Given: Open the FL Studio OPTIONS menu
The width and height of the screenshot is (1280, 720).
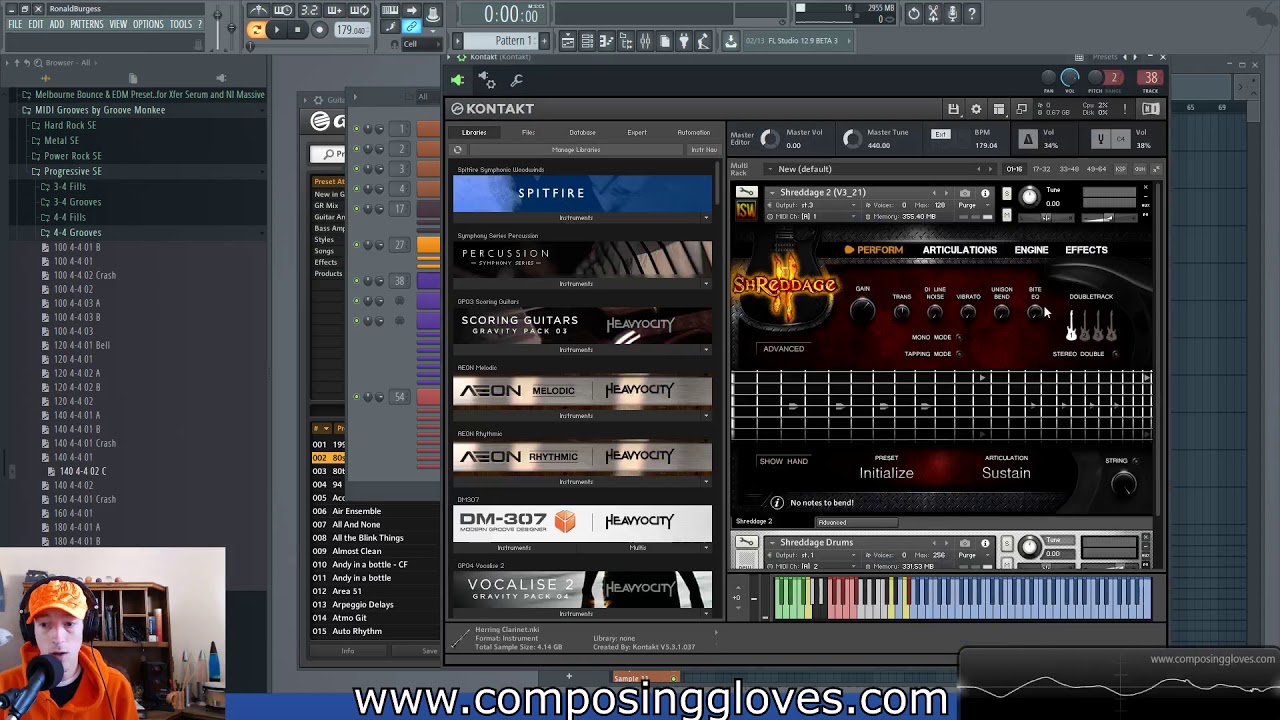Looking at the screenshot, I should coord(148,24).
